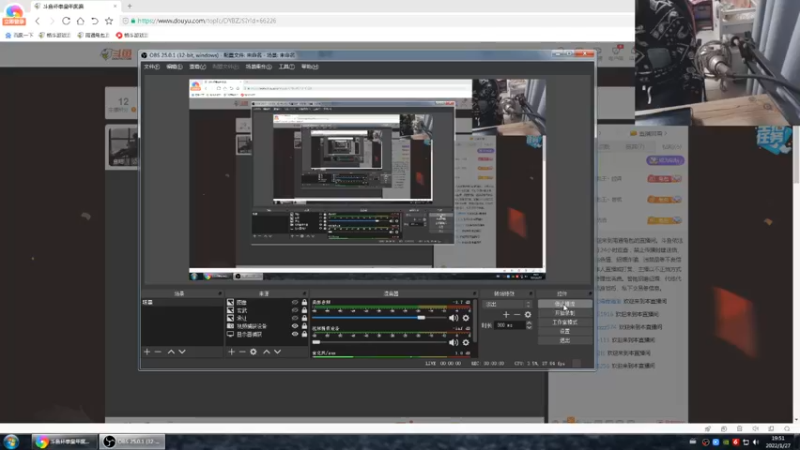Toggle visibility of 显示器捕获 source
The image size is (800, 450).
click(x=295, y=334)
